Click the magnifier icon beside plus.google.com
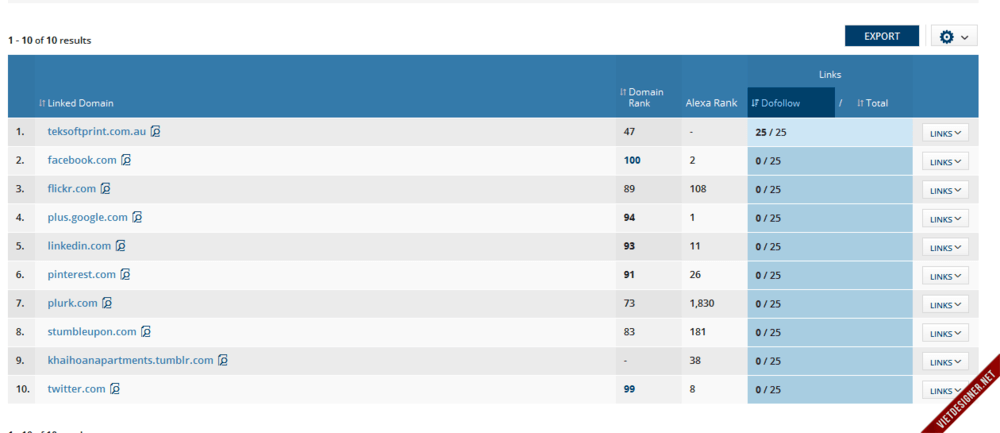The height and width of the screenshot is (433, 1000). click(137, 217)
